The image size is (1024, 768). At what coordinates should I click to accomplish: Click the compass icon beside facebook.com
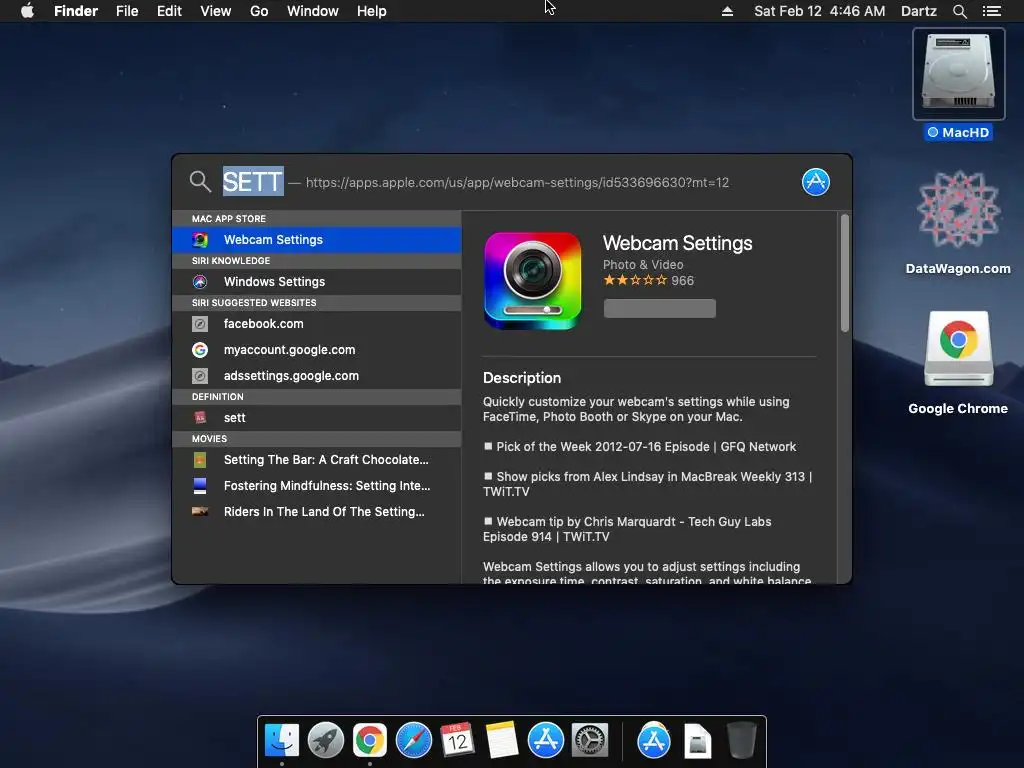tap(200, 323)
